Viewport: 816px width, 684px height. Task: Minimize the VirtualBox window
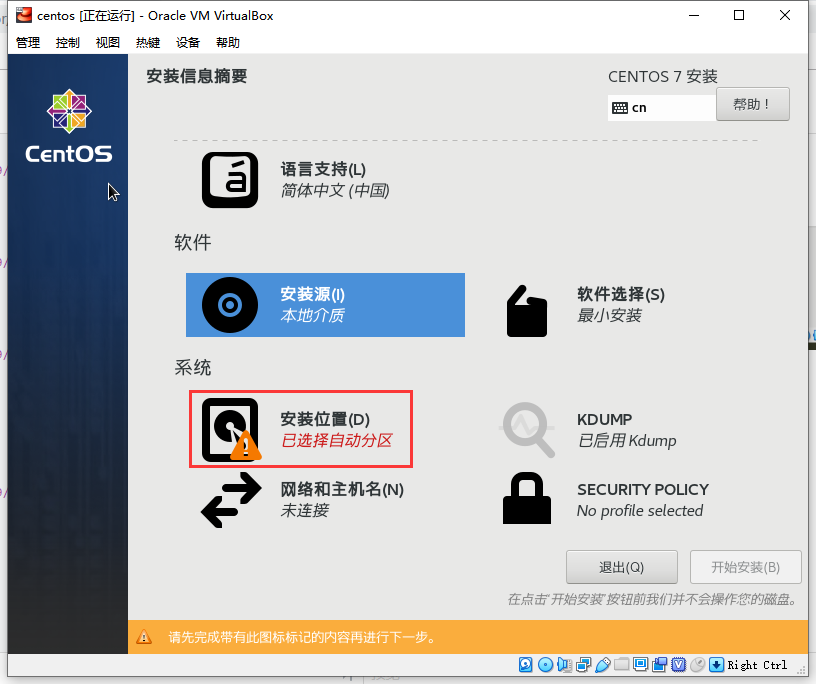(694, 15)
